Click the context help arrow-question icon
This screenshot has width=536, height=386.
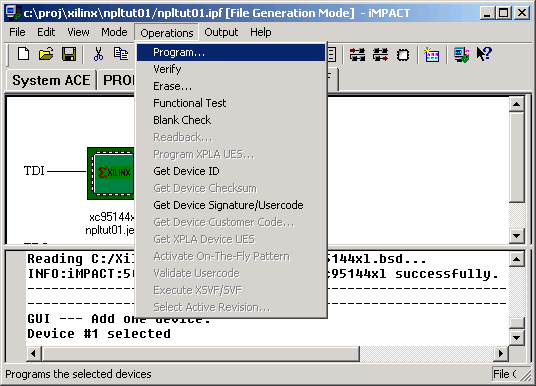pos(484,54)
